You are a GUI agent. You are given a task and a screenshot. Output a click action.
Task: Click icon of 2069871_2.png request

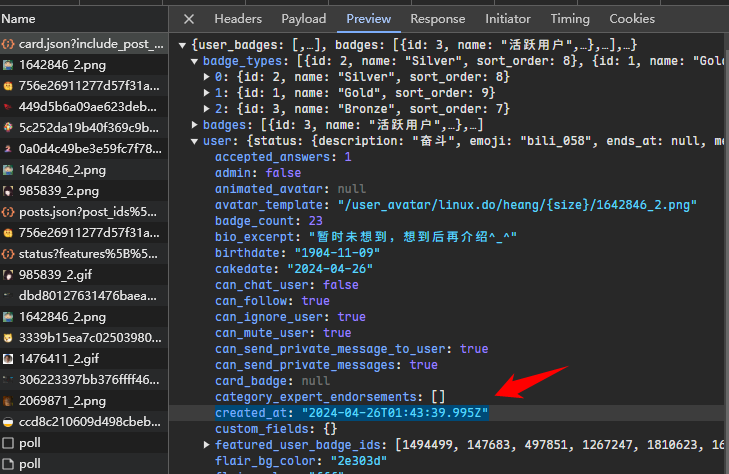click(8, 401)
